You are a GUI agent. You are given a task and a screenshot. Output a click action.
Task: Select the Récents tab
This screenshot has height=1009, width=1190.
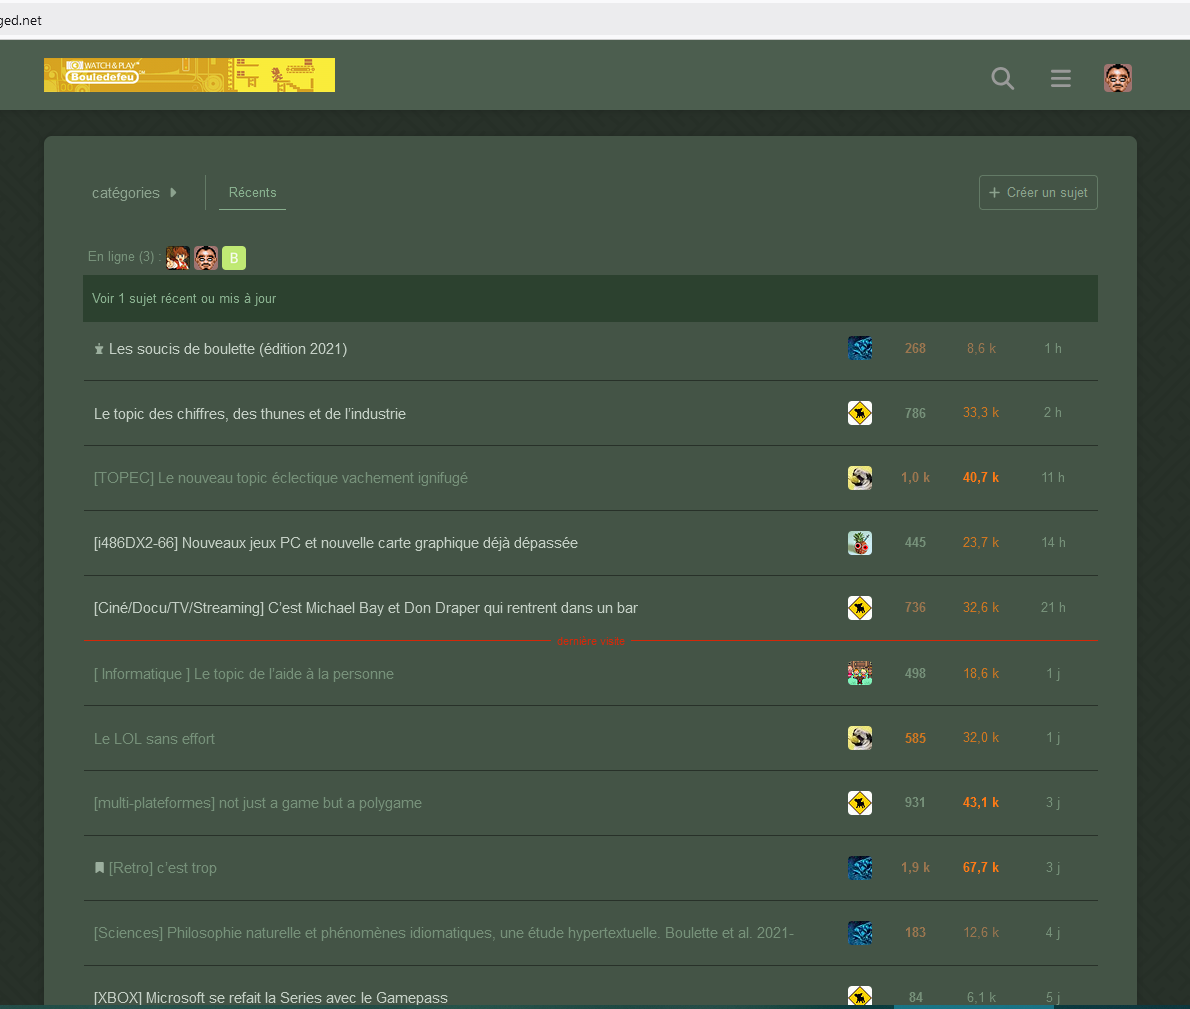[x=252, y=193]
